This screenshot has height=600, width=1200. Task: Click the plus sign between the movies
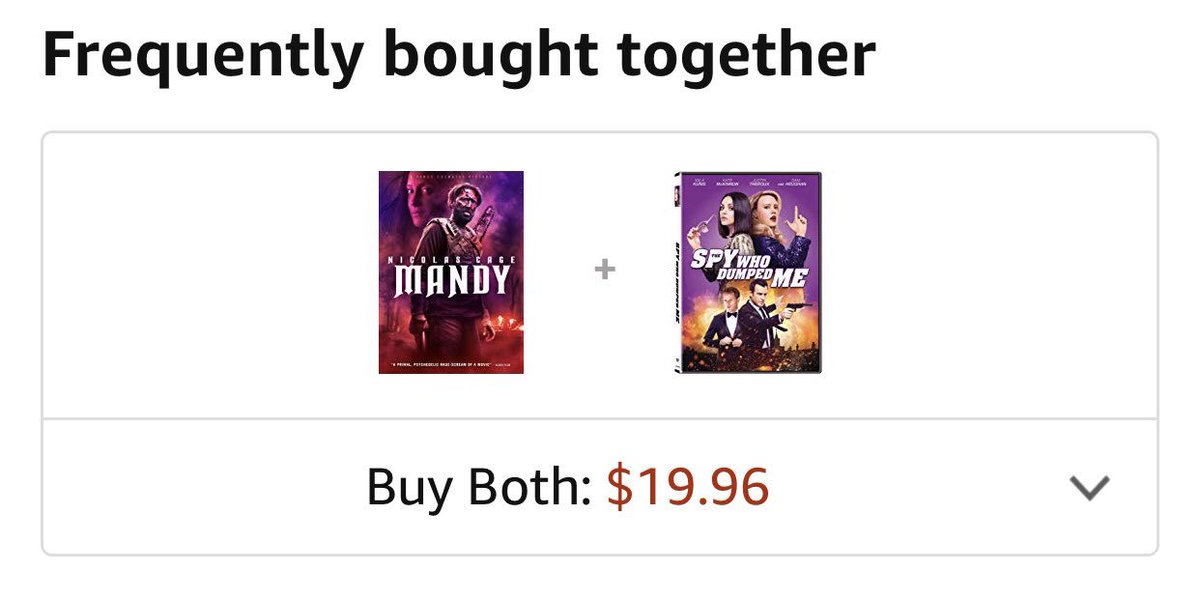pyautogui.click(x=604, y=269)
